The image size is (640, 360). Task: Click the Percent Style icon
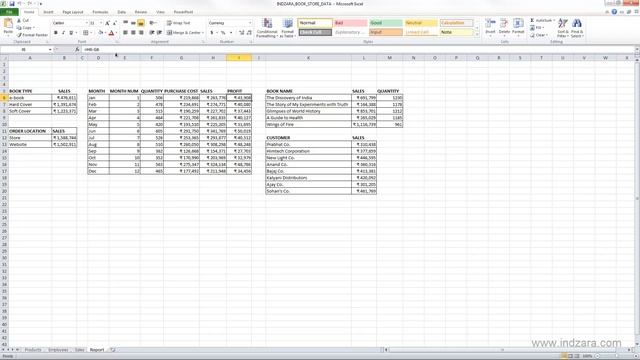tap(223, 33)
